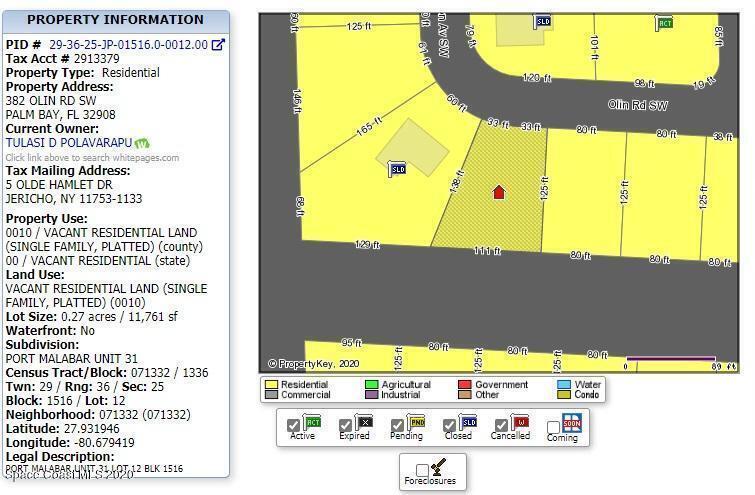The width and height of the screenshot is (755, 495).
Task: Uncheck the Expired listings checkbox
Action: click(x=345, y=426)
